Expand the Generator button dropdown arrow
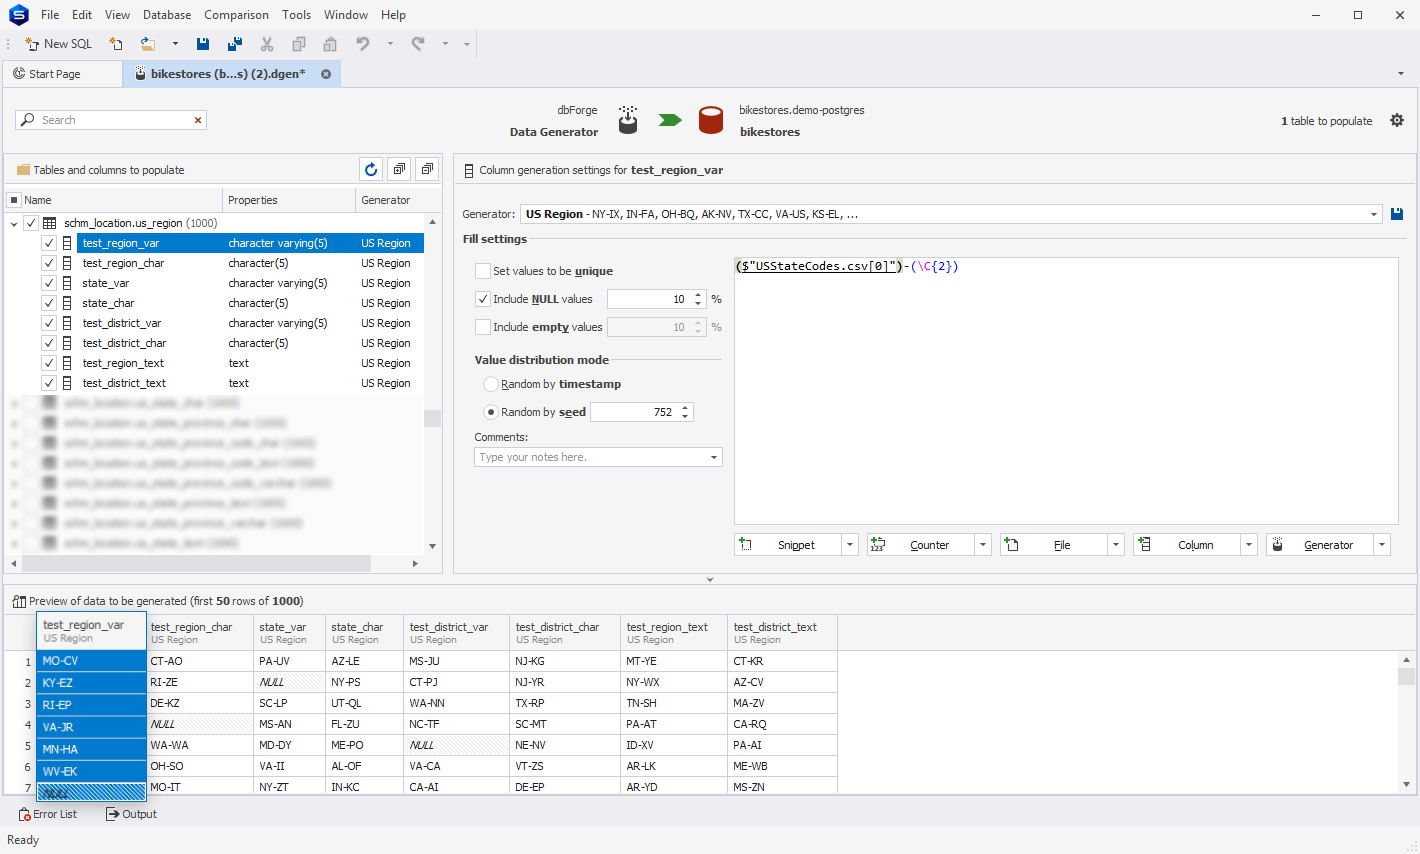The image size is (1420, 854). point(1382,545)
